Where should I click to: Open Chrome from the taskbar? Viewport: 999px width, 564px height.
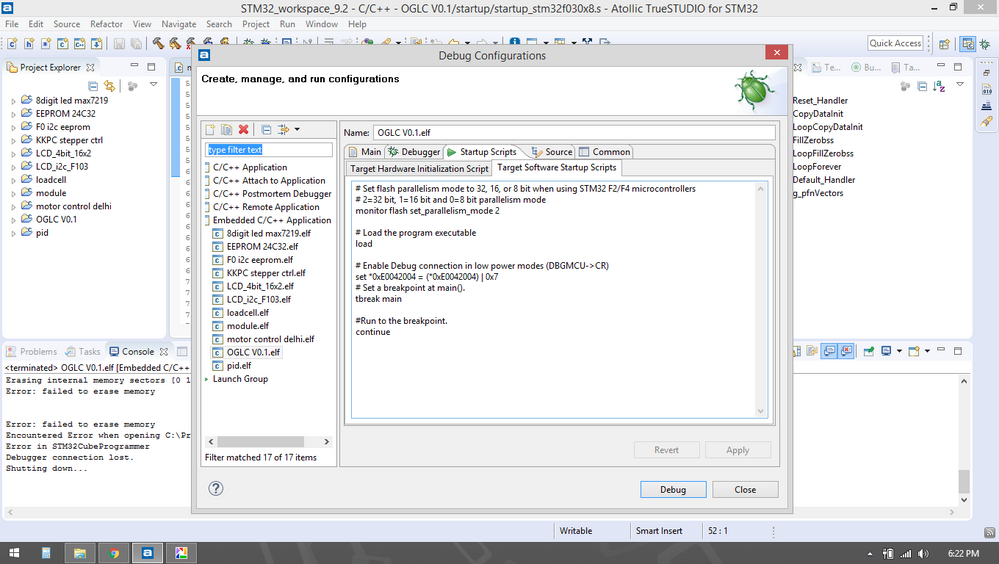coord(113,553)
